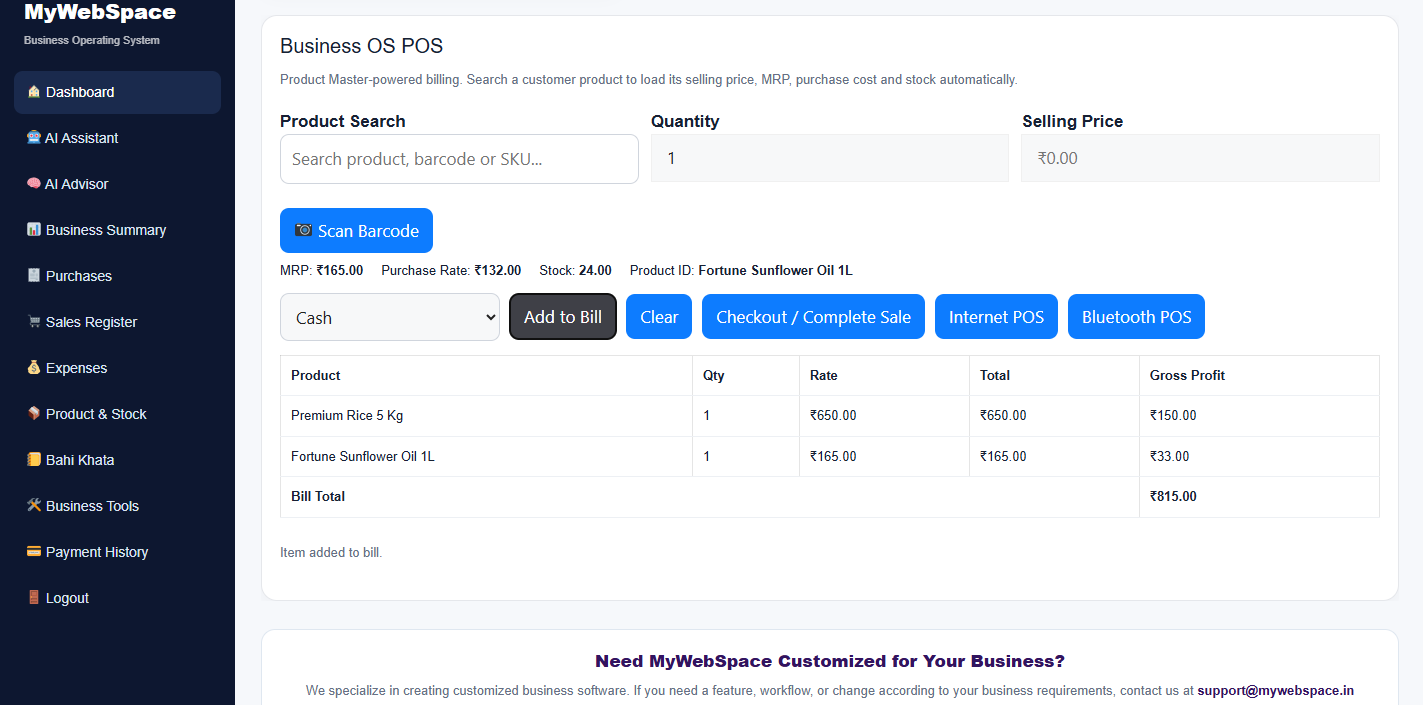Focus the Product Search input field

point(459,159)
